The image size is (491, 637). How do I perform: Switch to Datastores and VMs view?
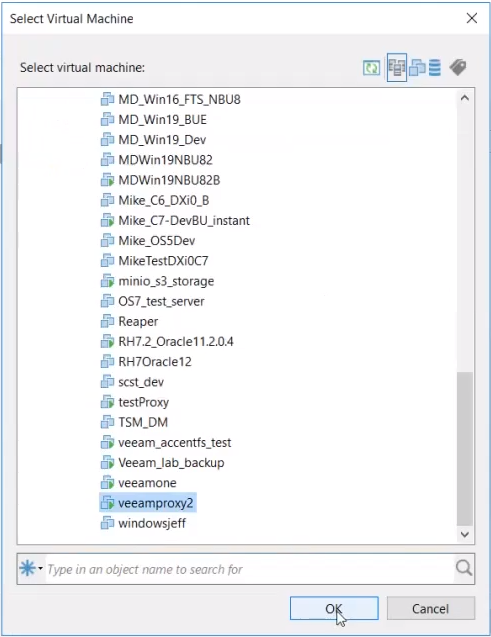(435, 67)
